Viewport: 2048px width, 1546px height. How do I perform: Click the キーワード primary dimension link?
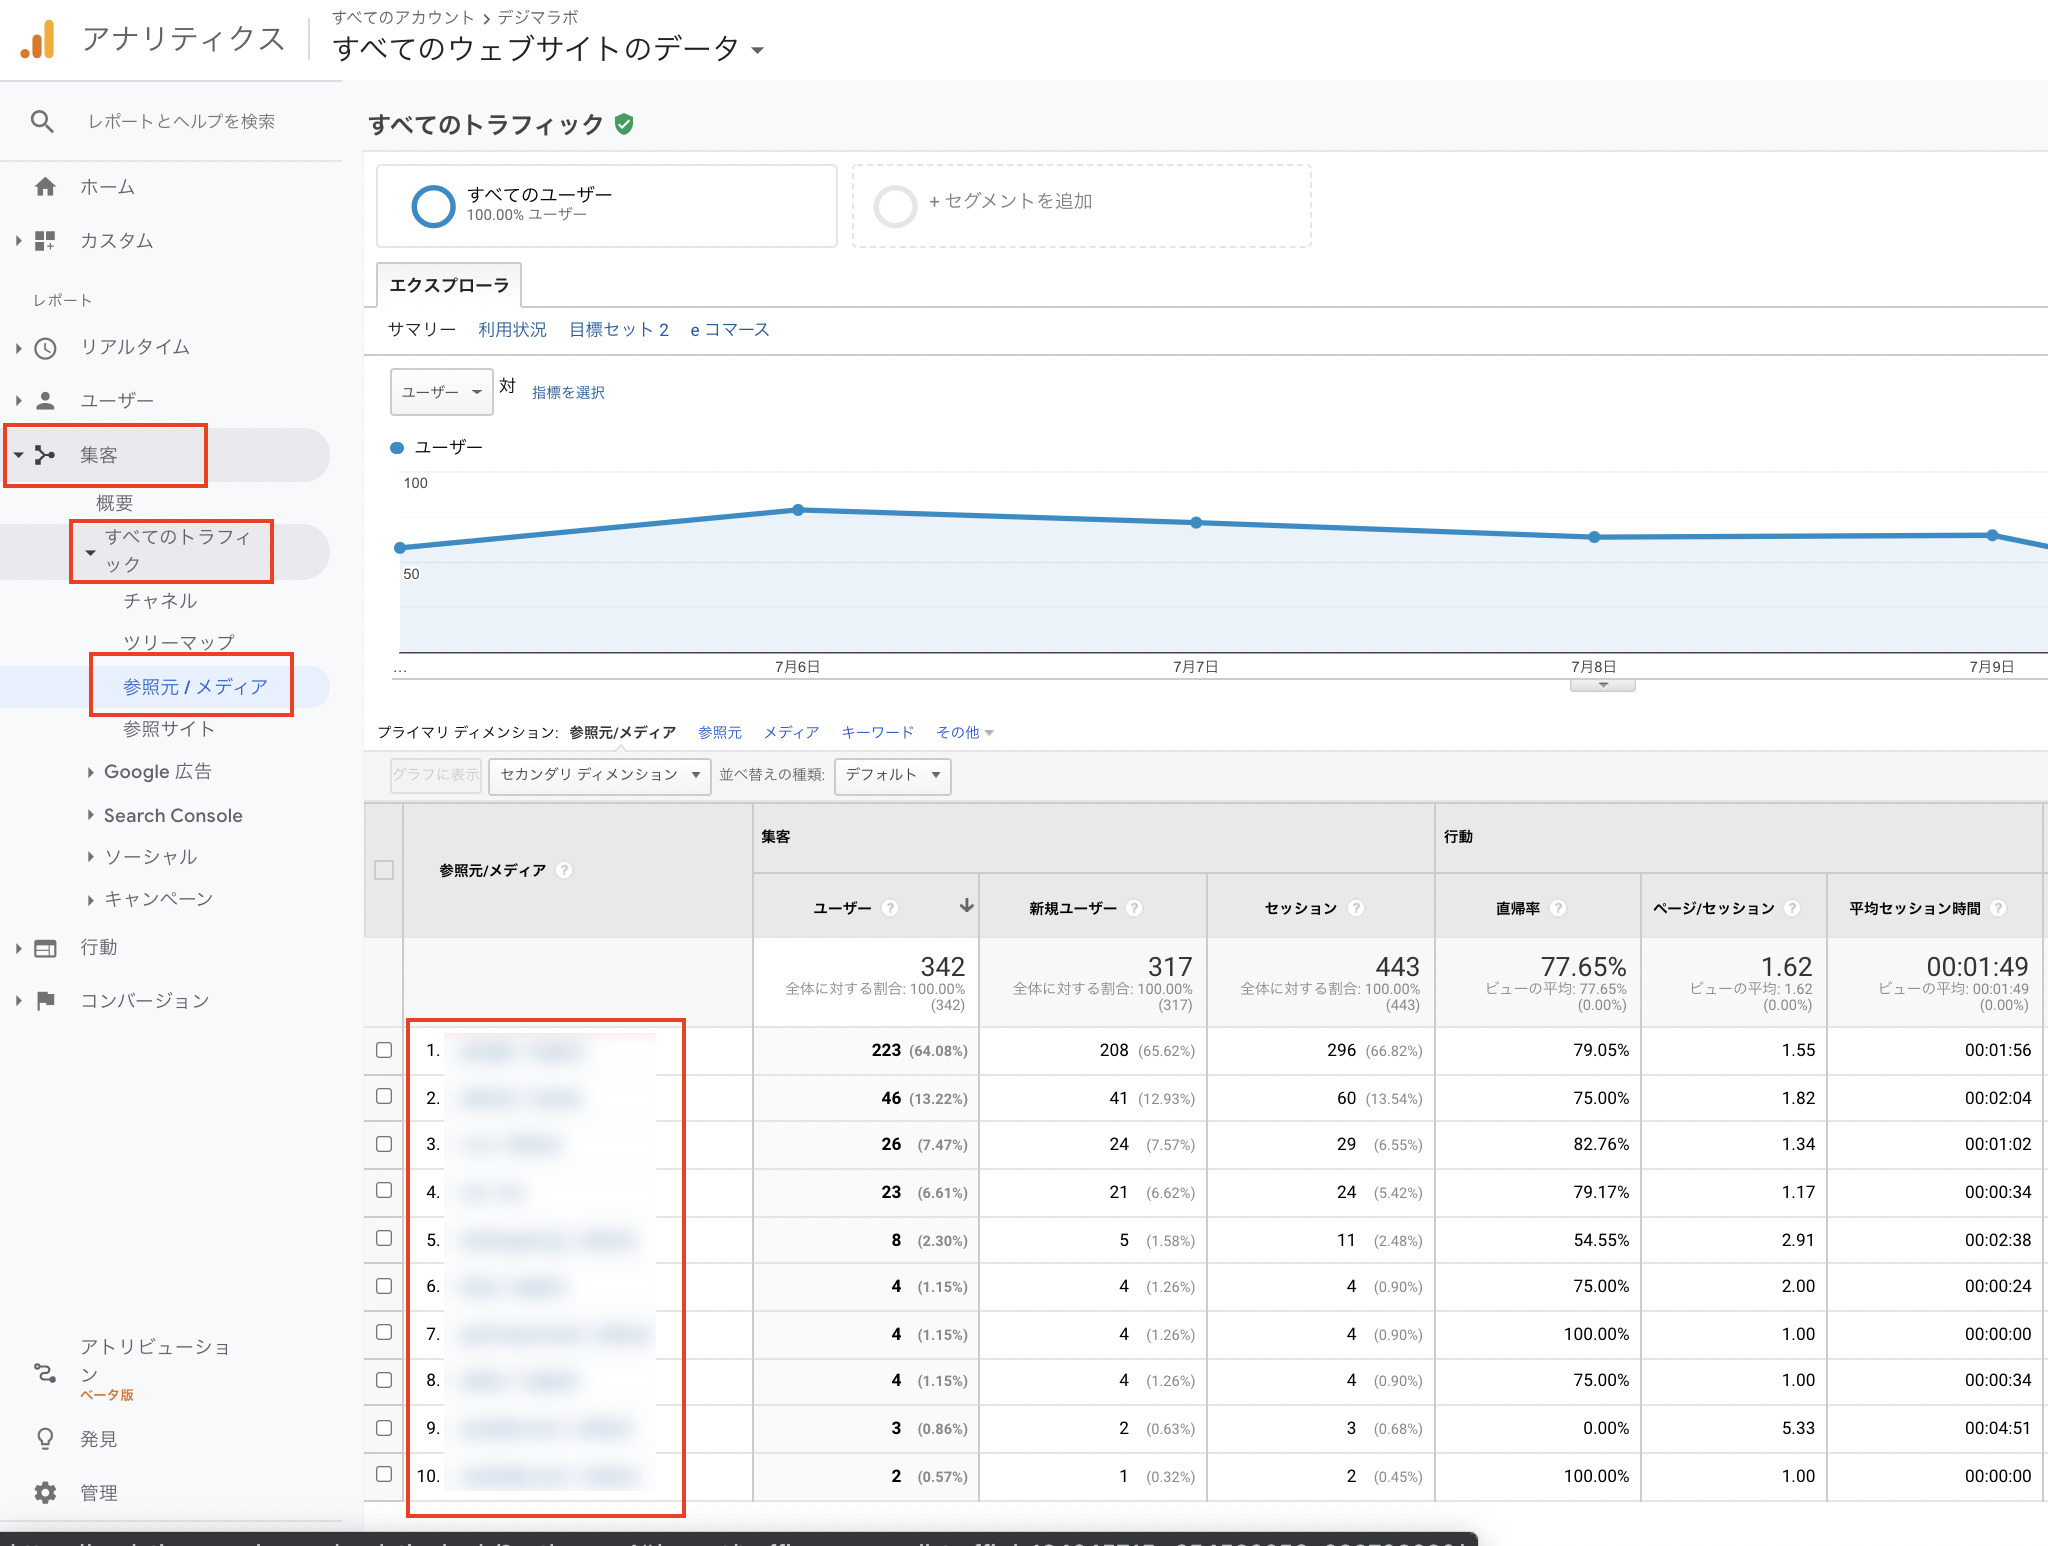pos(877,733)
